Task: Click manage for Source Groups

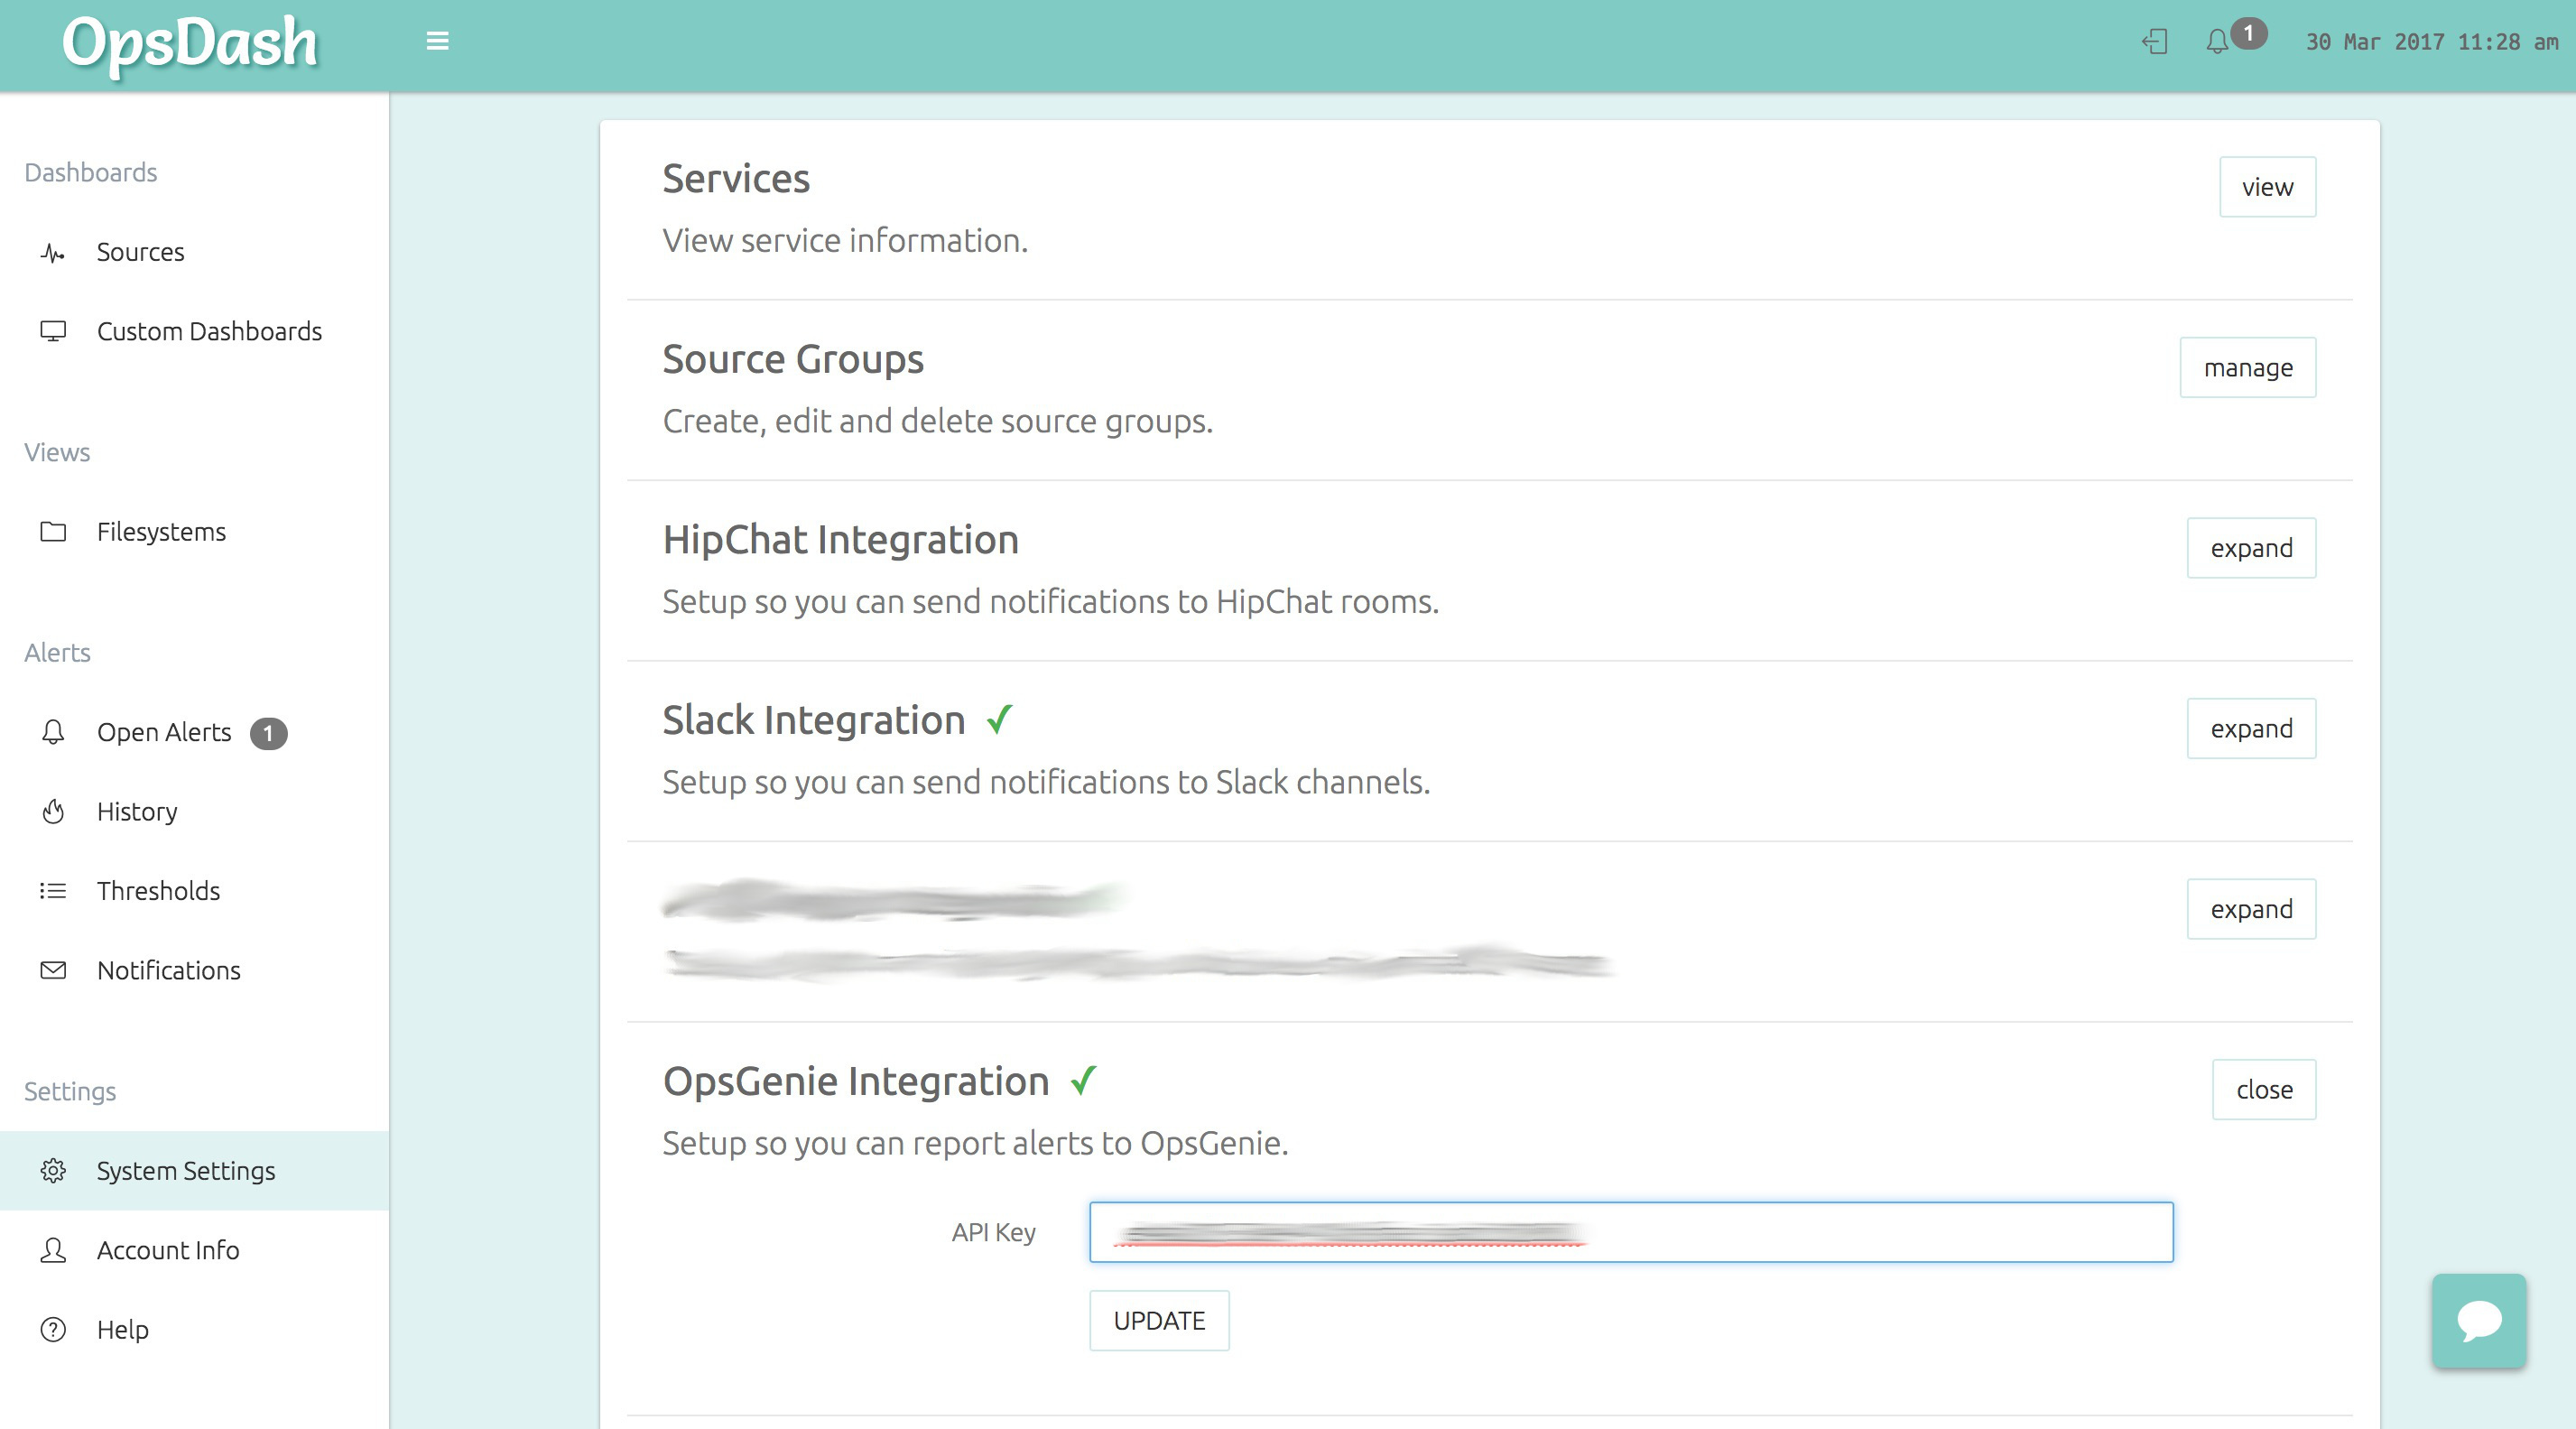Action: [2247, 368]
